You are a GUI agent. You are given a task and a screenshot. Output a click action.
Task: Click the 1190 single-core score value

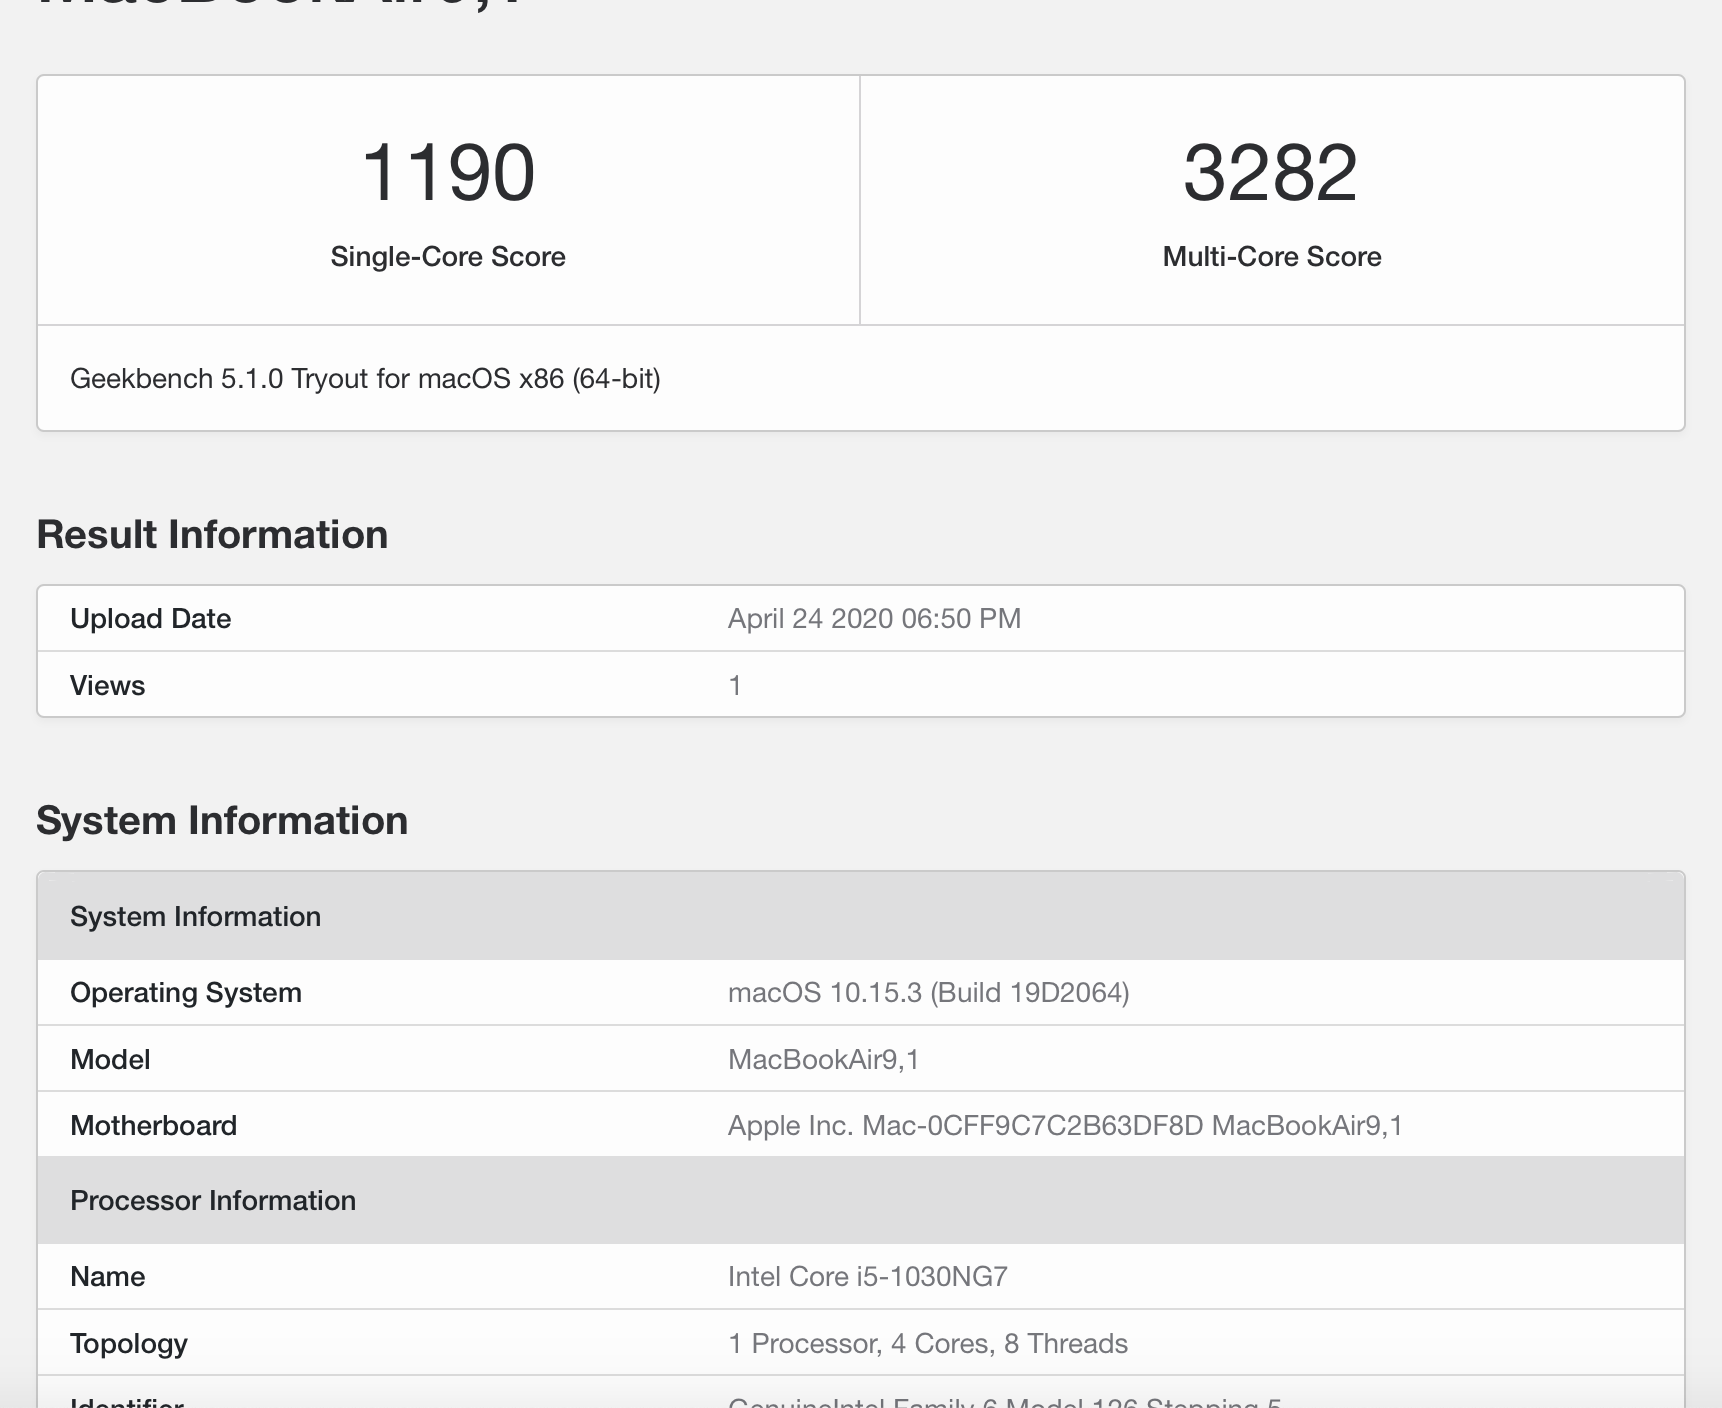[448, 172]
